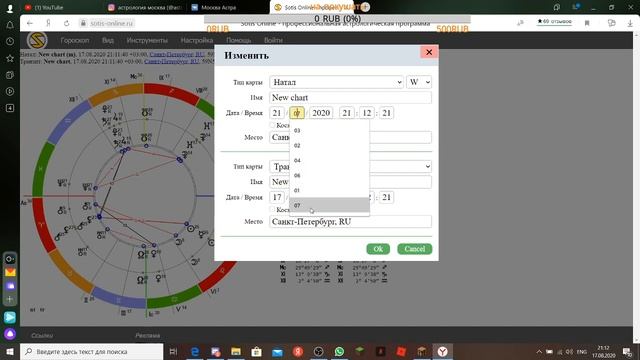This screenshot has width=640, height=360.
Task: Launch Edge from the taskbar
Action: pos(195,351)
